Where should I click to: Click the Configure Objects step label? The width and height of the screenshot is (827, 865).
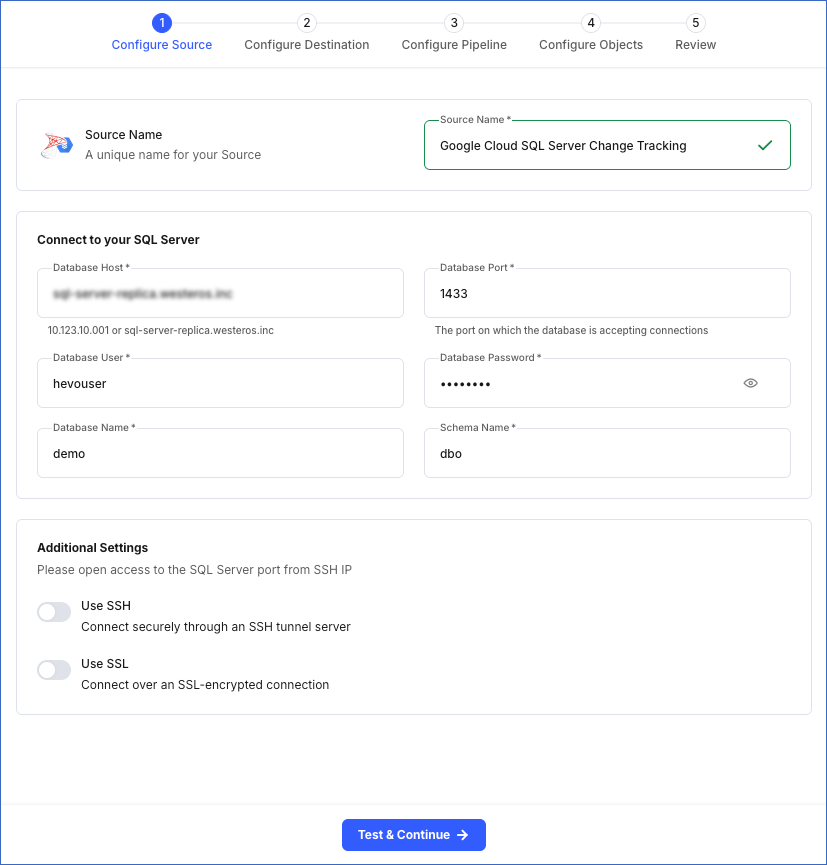tap(590, 45)
